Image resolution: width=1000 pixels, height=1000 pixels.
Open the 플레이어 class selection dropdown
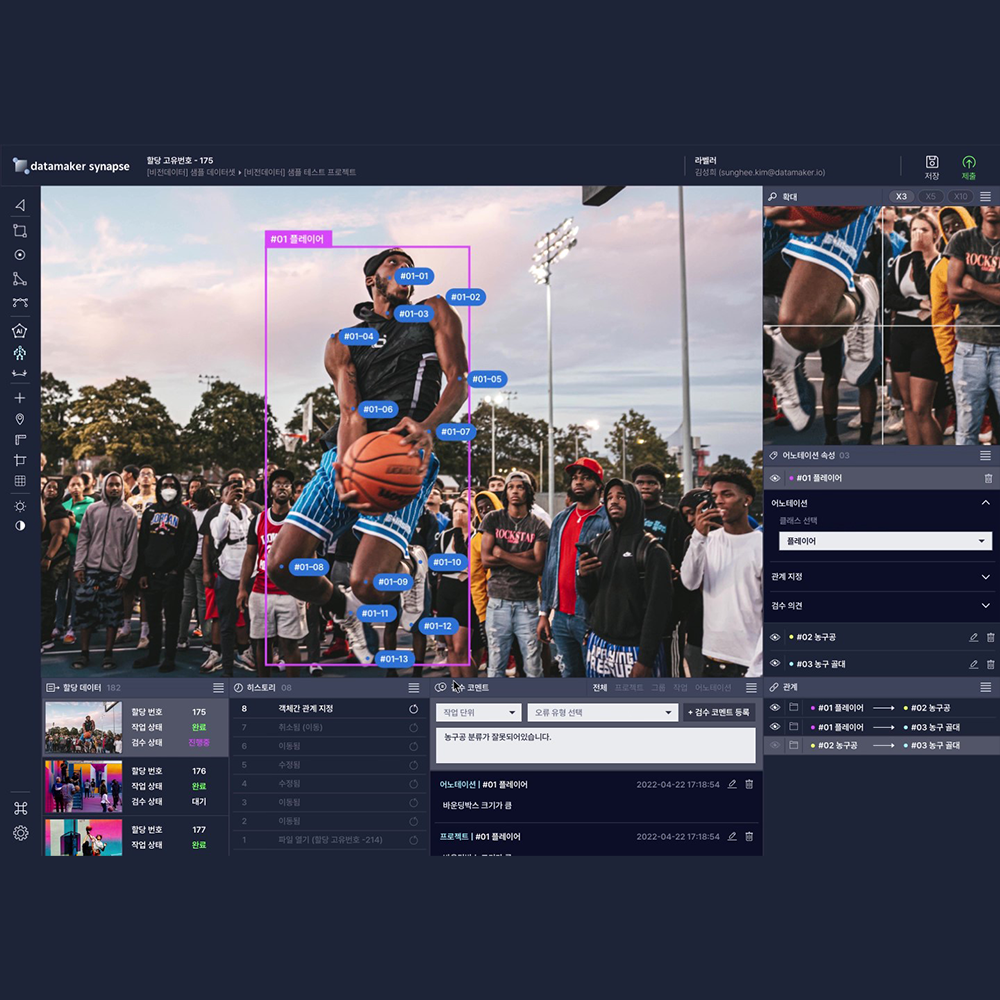coord(885,541)
